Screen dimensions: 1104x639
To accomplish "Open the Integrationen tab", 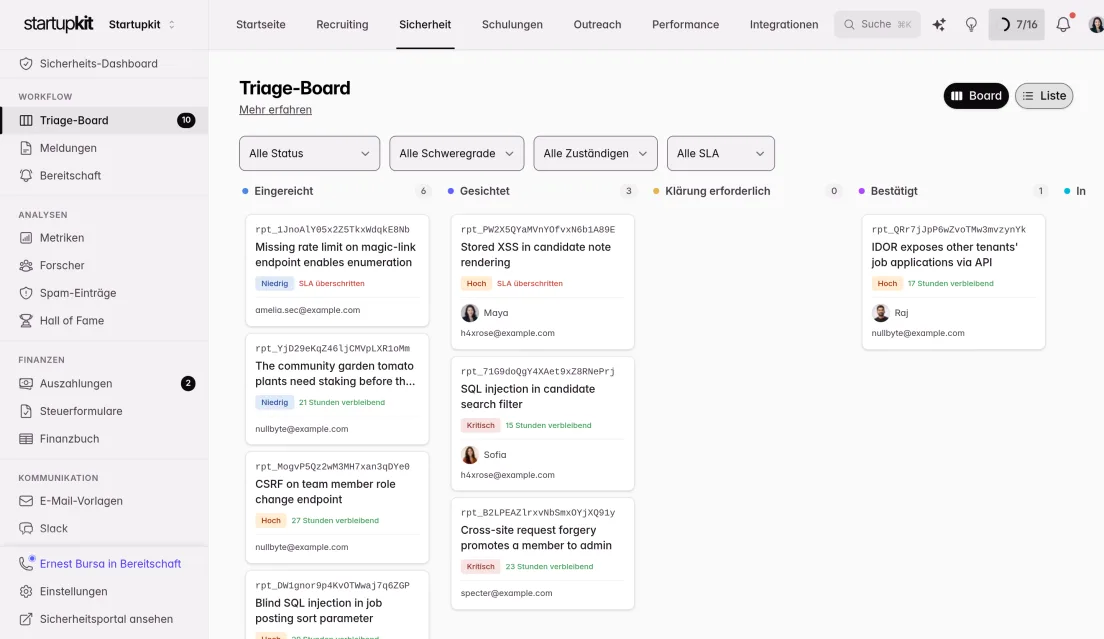I will pos(784,25).
